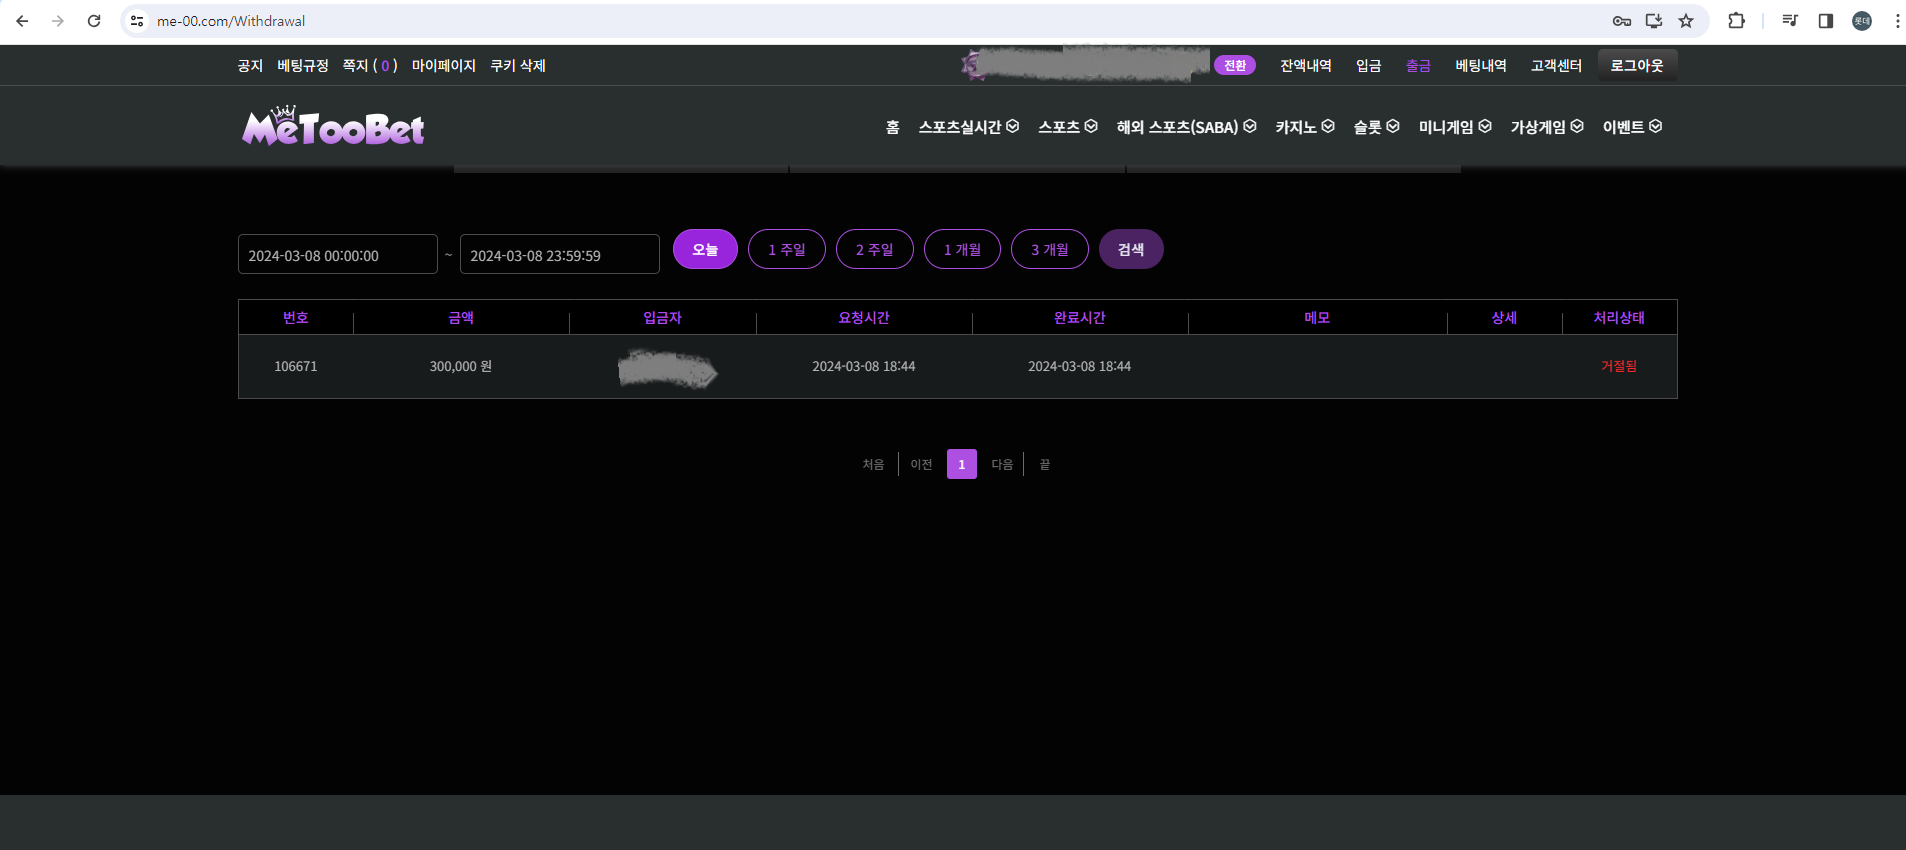Open 마이페이지 from top menu
1906x850 pixels.
pos(443,66)
